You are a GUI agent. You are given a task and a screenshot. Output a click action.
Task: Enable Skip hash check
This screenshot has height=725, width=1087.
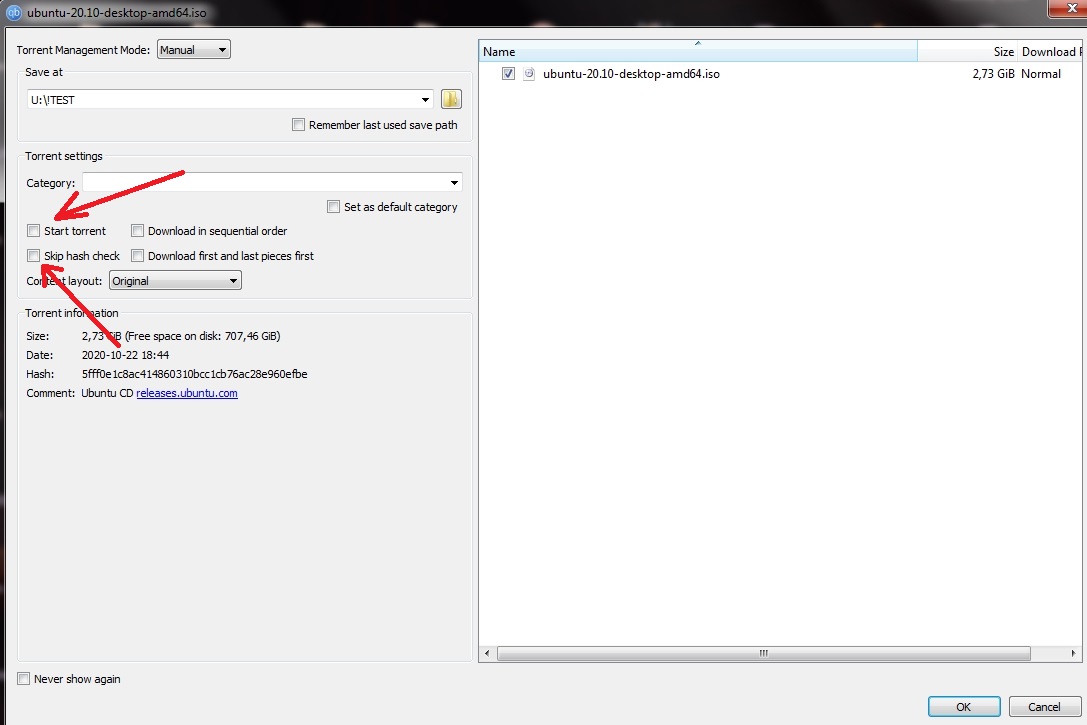coord(33,256)
